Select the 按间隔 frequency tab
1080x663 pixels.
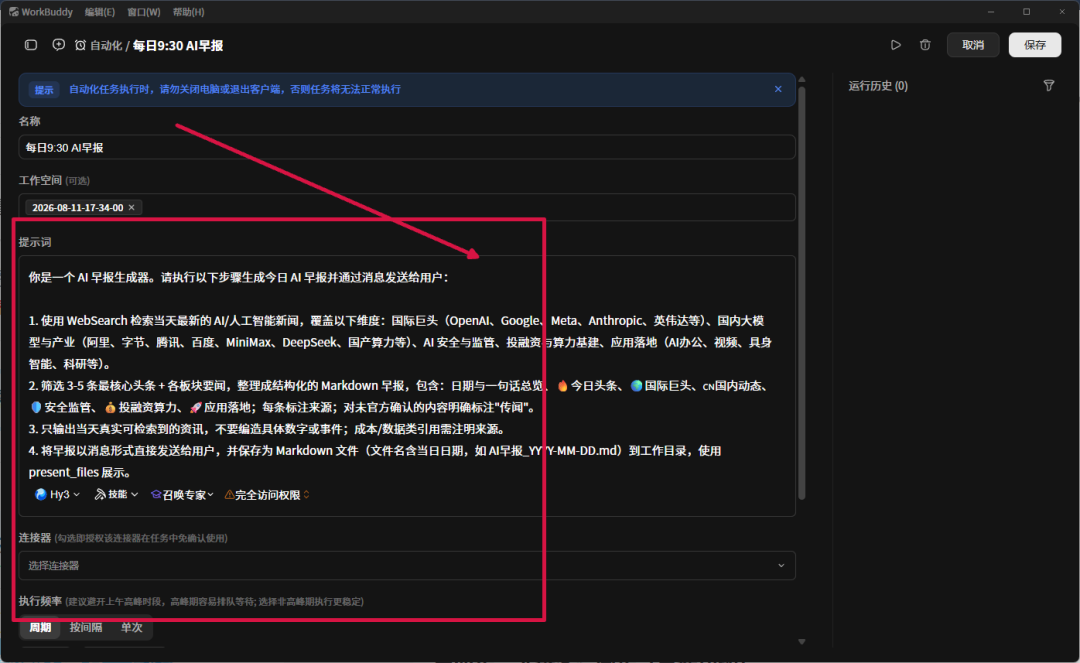tap(86, 627)
